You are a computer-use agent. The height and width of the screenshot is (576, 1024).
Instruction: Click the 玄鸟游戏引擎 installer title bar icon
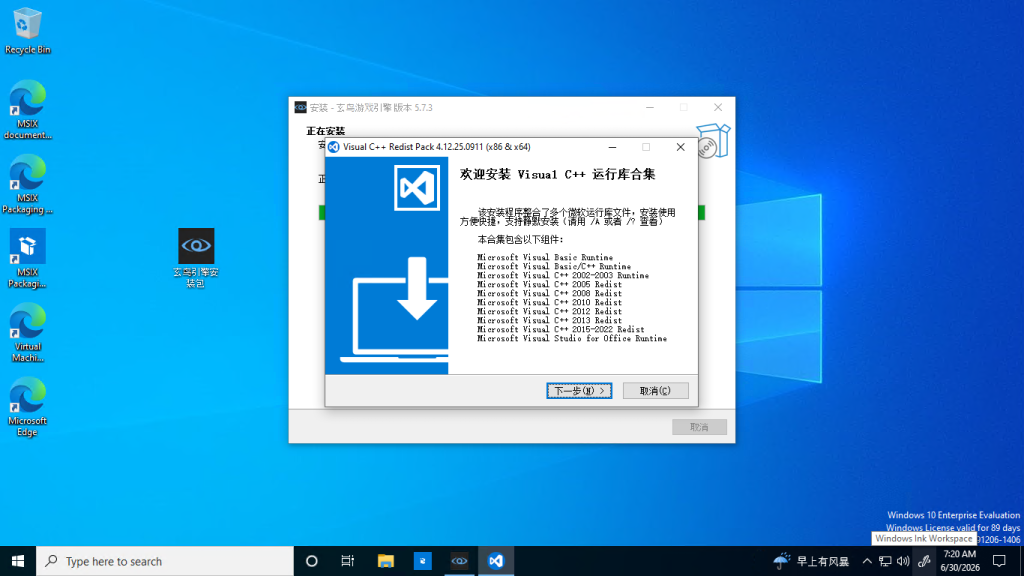pyautogui.click(x=300, y=108)
